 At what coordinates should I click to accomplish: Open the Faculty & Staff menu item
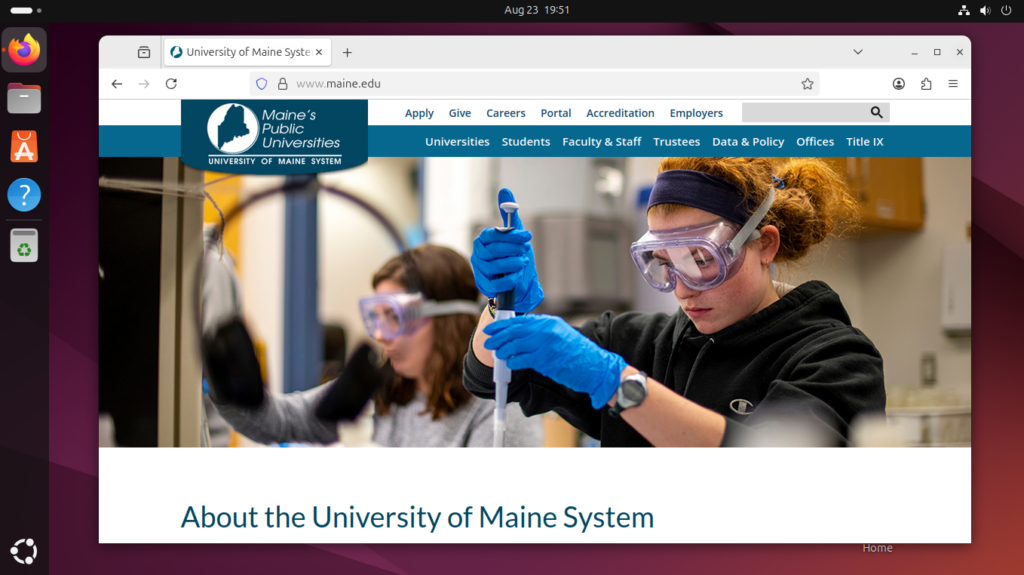tap(601, 142)
